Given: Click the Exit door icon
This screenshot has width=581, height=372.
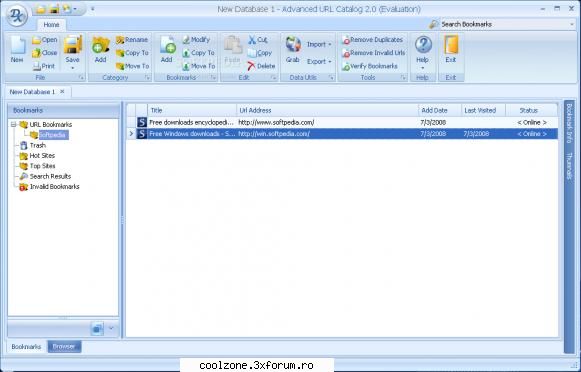Looking at the screenshot, I should point(451,45).
